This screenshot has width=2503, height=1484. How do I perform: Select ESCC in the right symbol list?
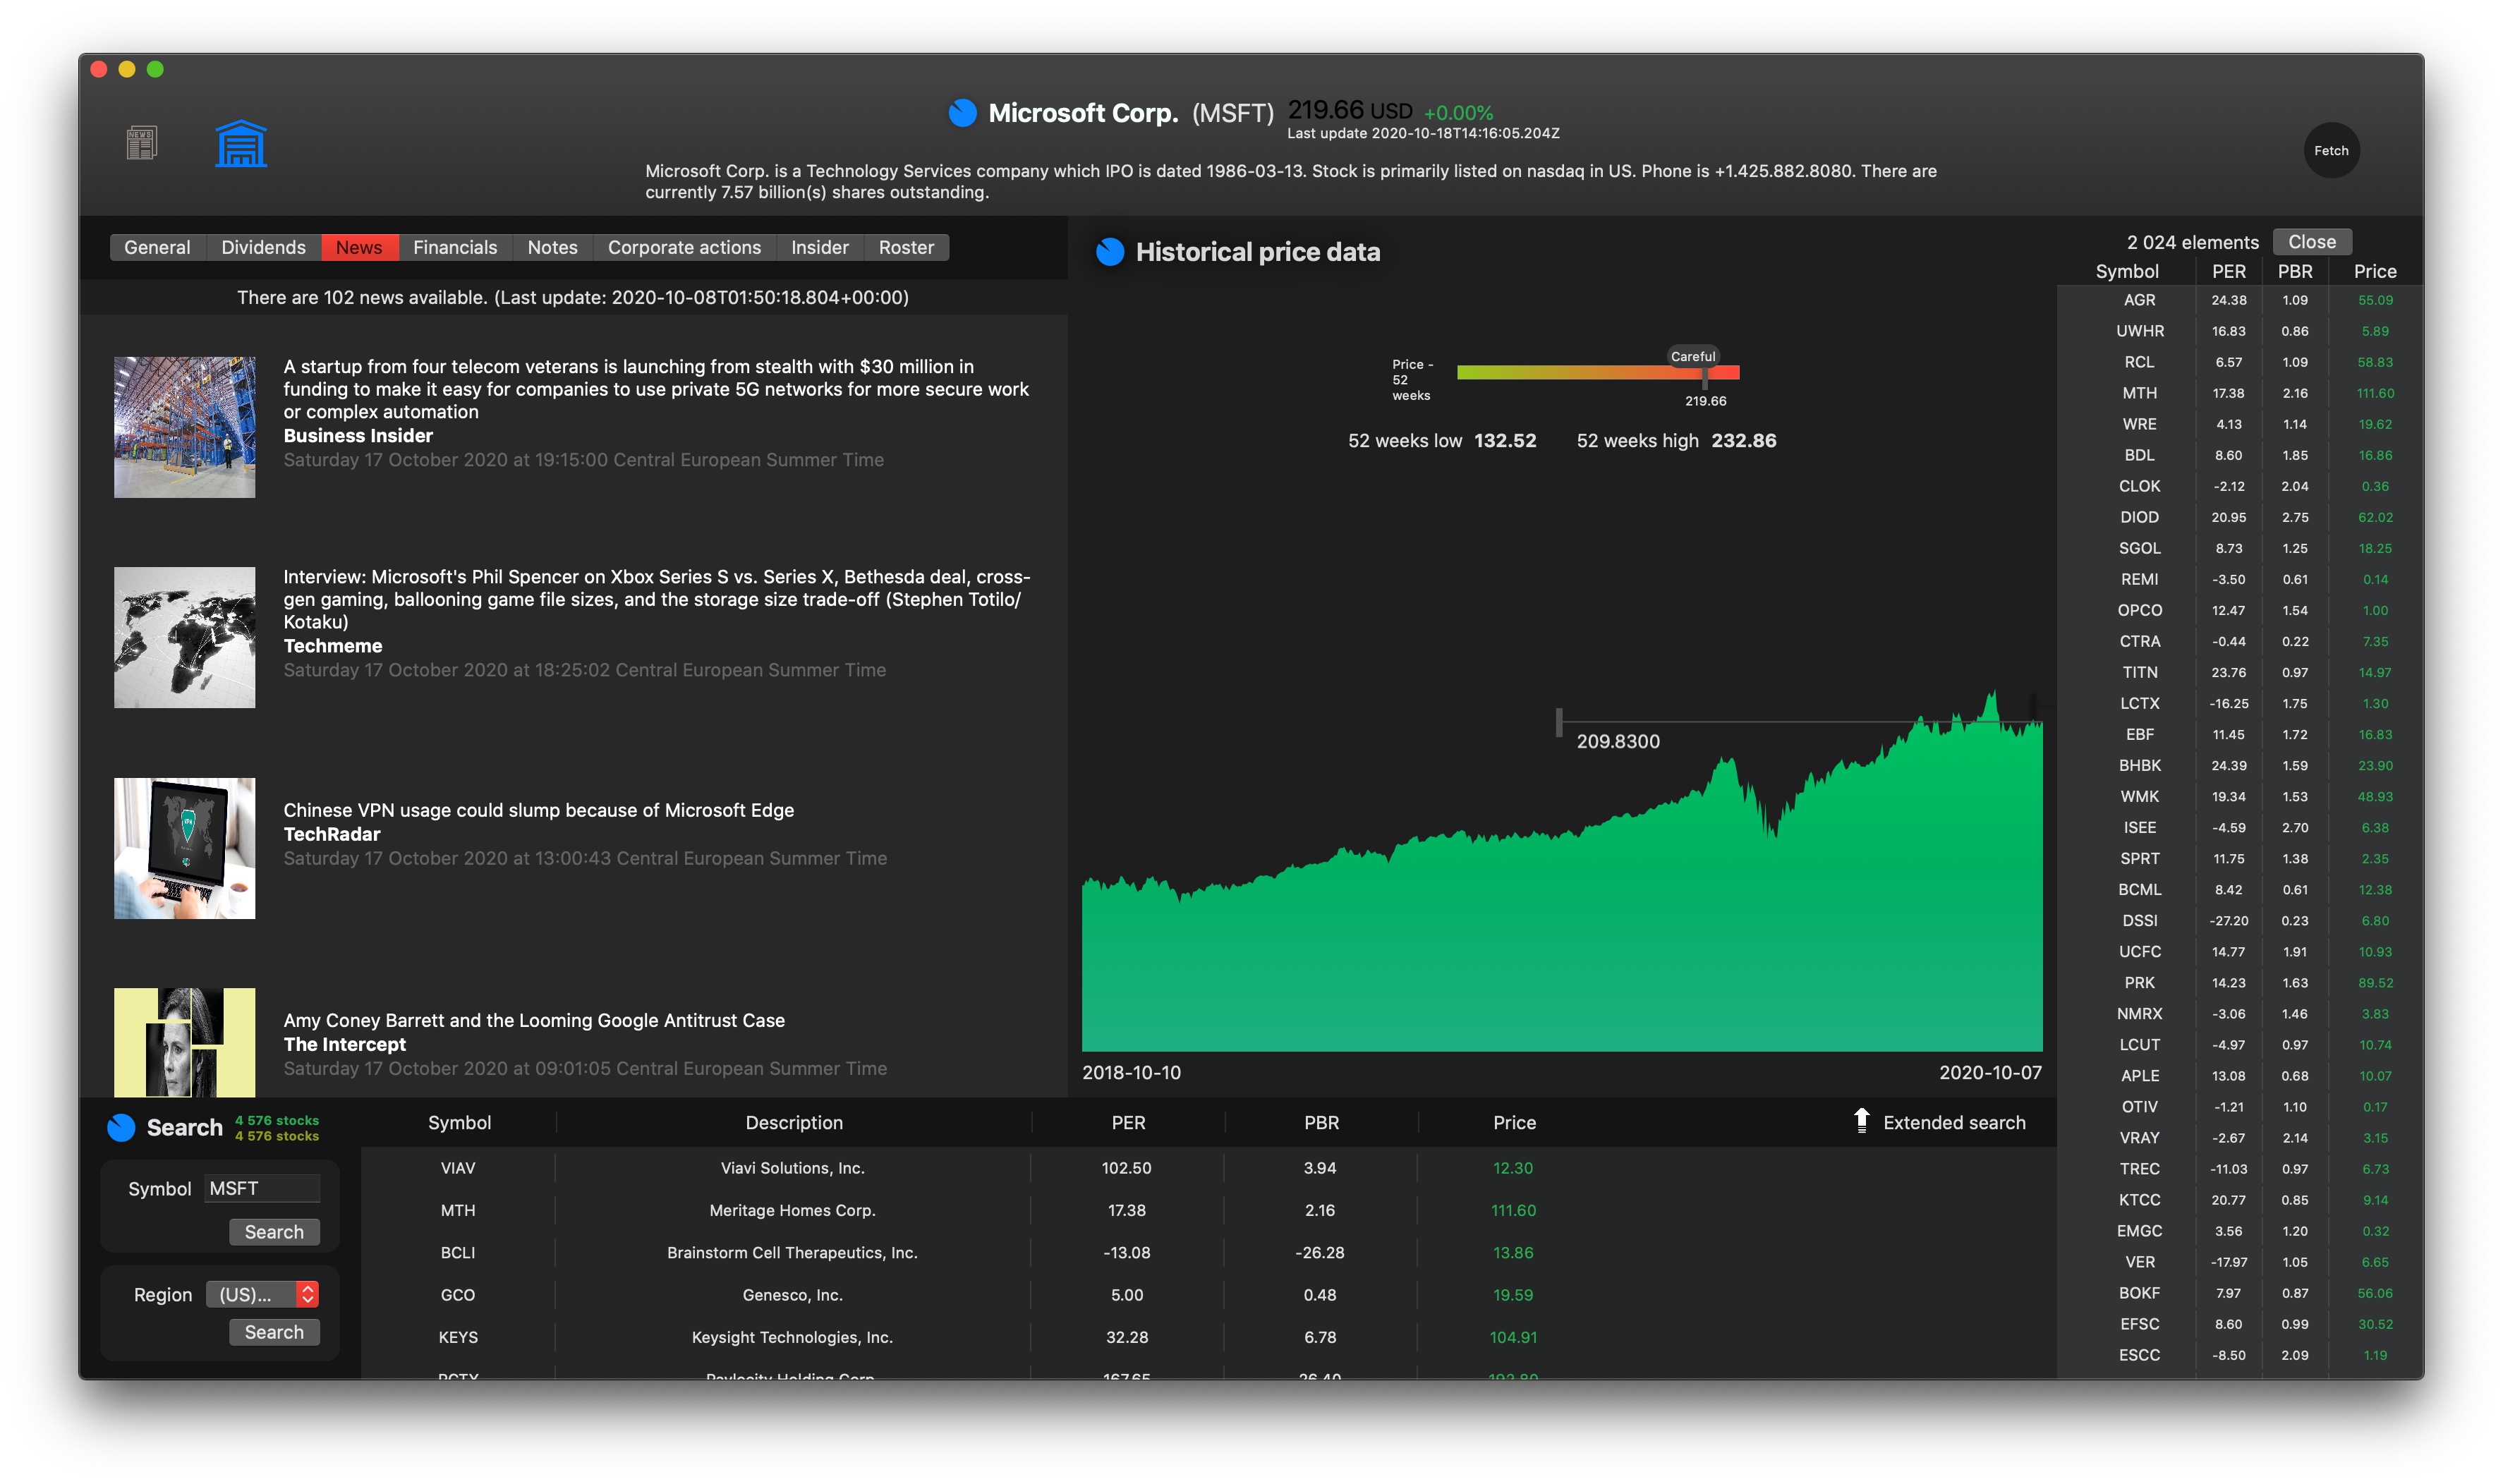tap(2240, 1355)
